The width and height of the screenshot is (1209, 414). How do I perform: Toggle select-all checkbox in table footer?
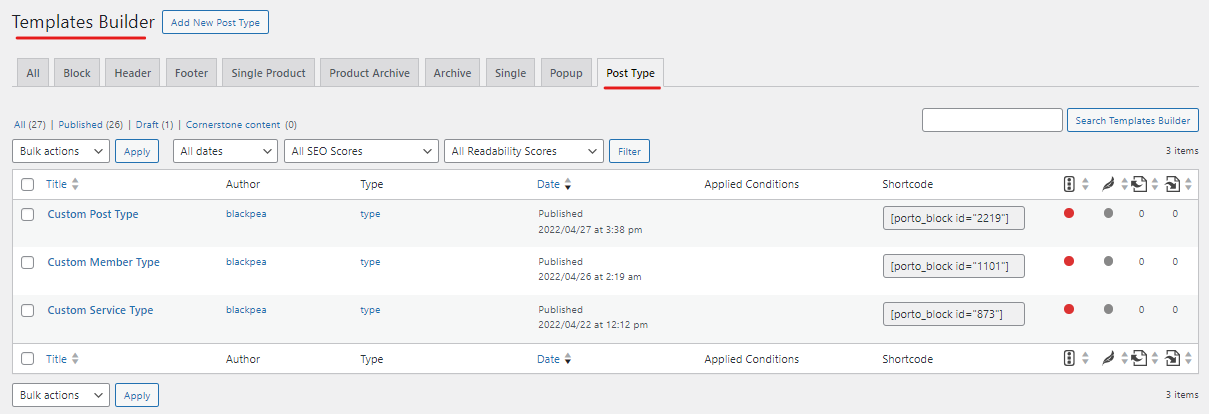point(27,359)
